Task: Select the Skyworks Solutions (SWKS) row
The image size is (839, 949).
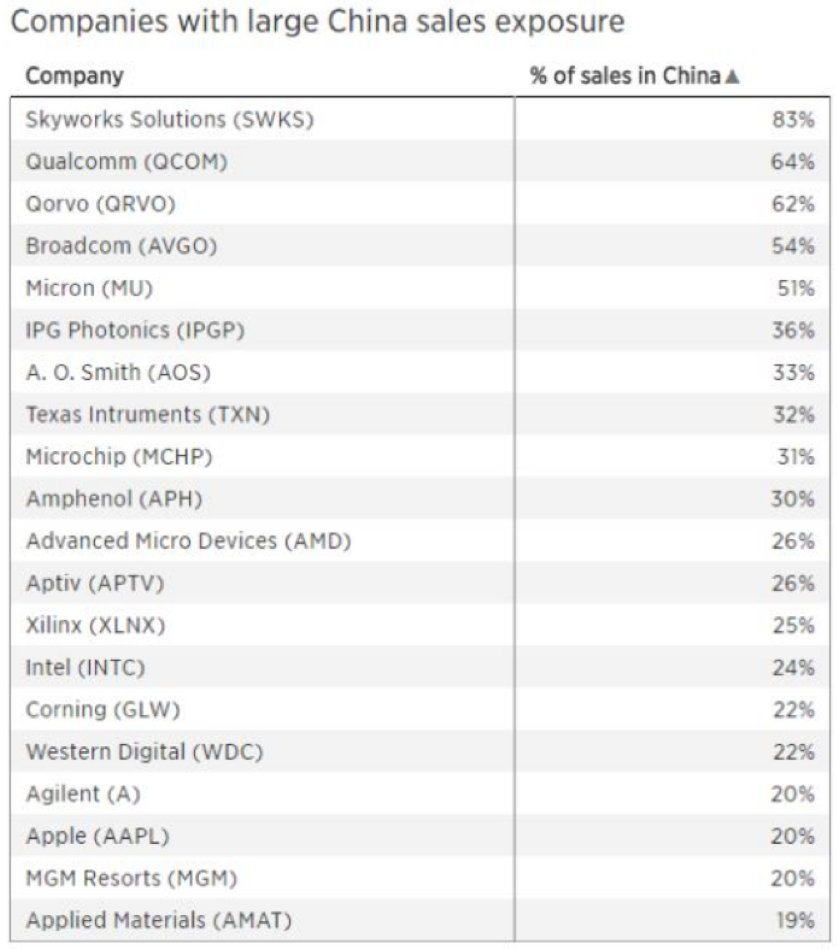Action: click(170, 119)
